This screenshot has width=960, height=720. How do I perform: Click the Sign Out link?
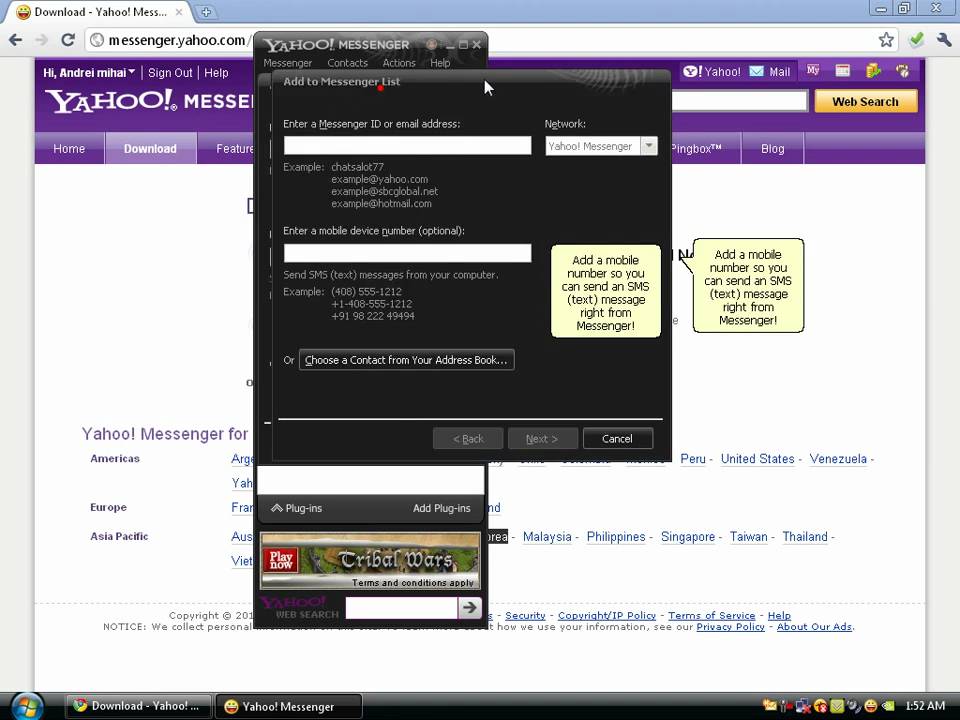[170, 72]
